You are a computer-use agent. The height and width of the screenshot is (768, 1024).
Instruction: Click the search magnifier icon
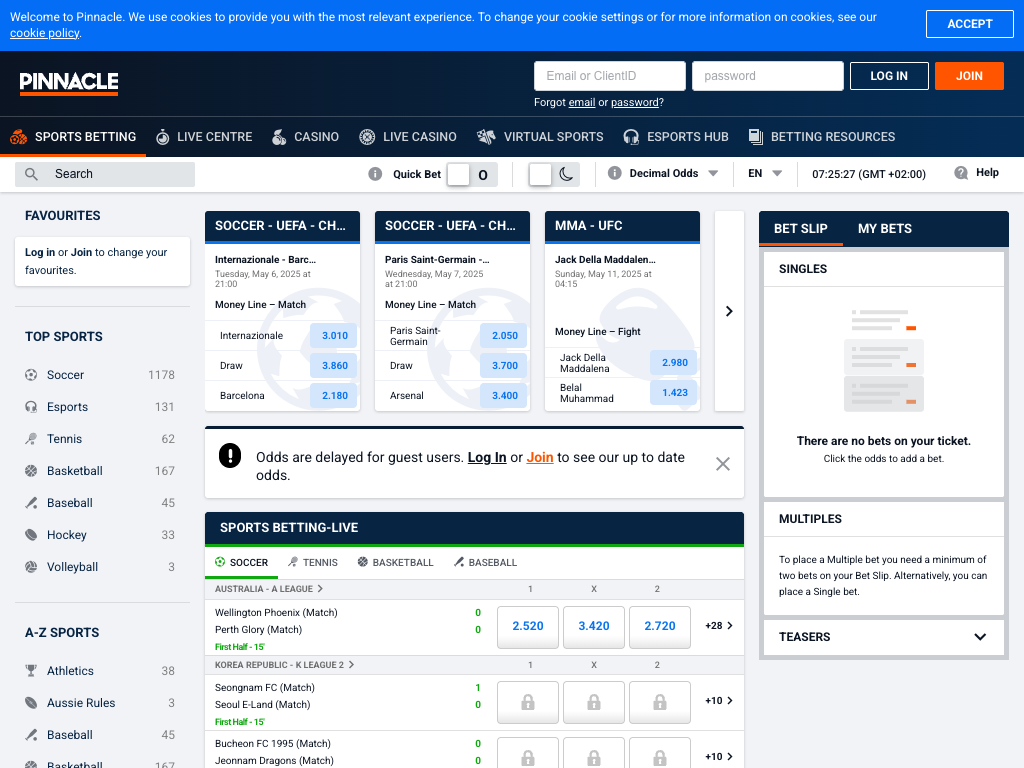32,174
